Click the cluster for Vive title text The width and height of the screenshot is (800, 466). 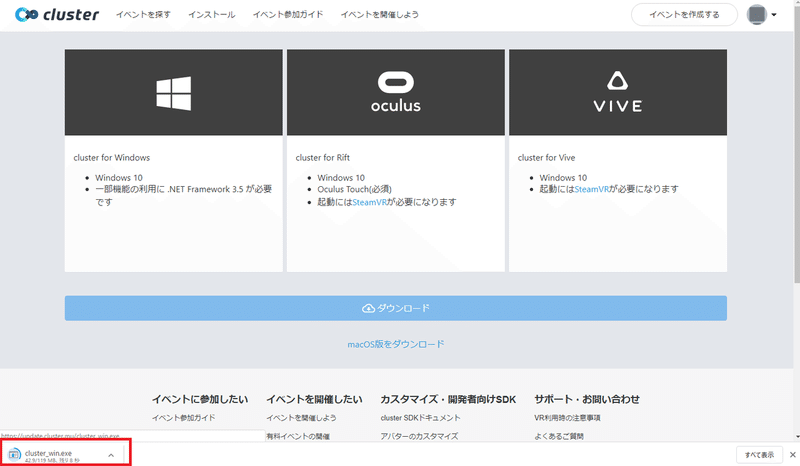click(x=546, y=158)
